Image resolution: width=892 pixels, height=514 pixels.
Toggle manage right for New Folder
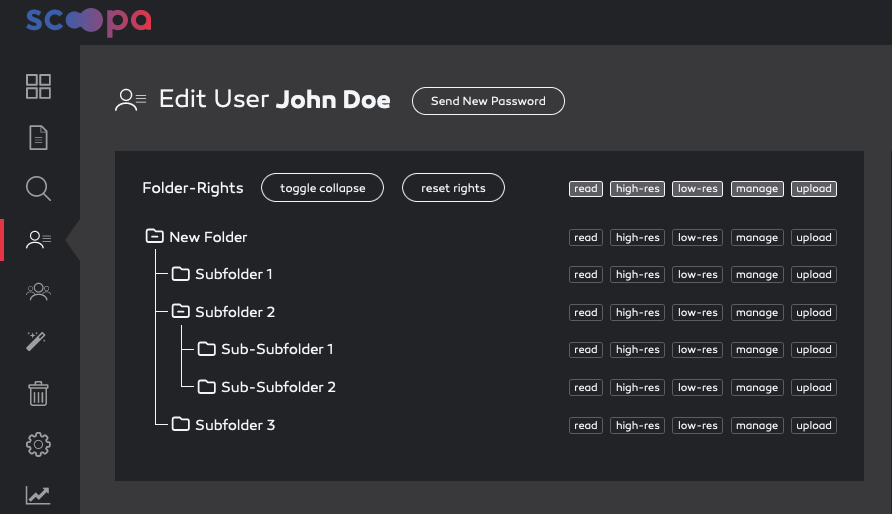(x=757, y=238)
